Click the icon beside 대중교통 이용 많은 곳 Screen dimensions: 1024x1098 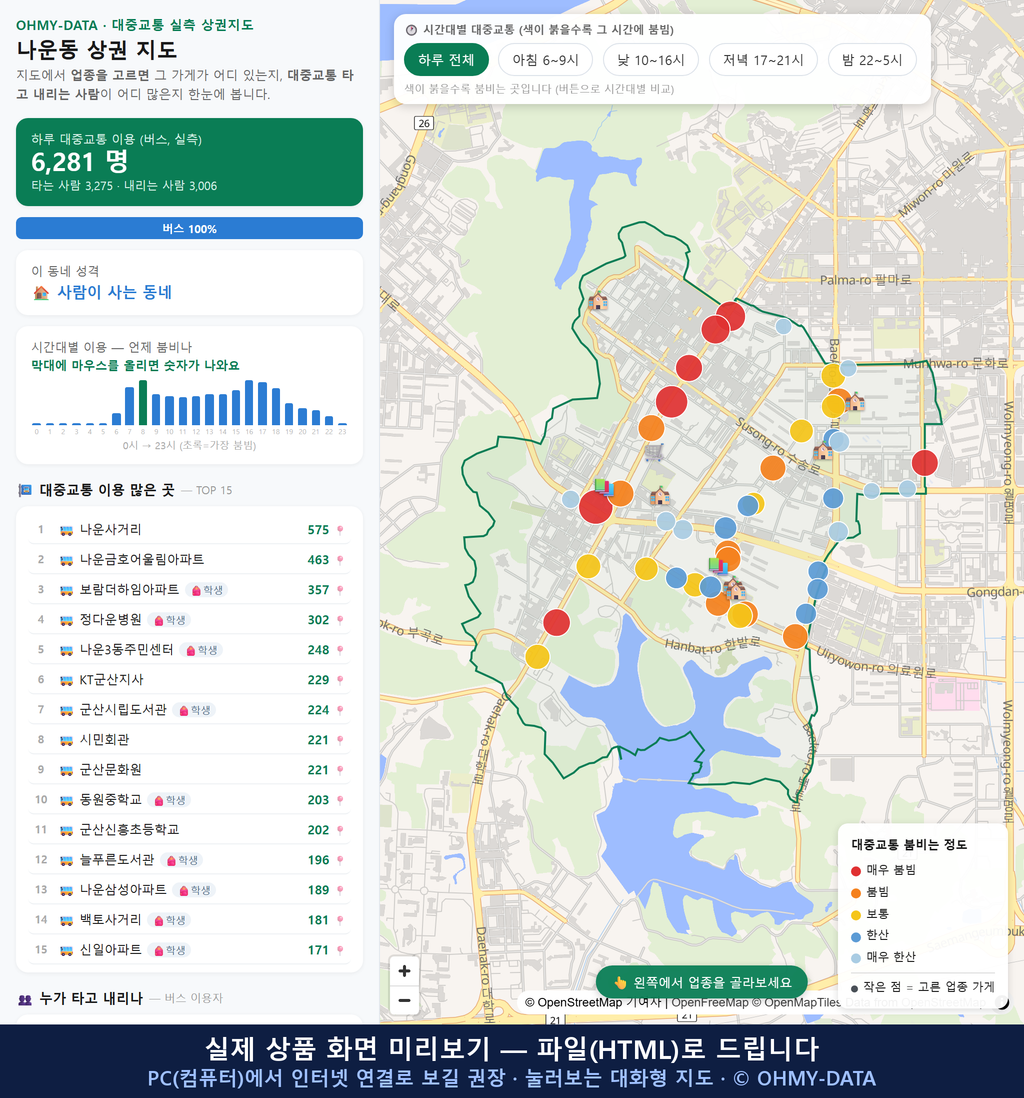(25, 490)
